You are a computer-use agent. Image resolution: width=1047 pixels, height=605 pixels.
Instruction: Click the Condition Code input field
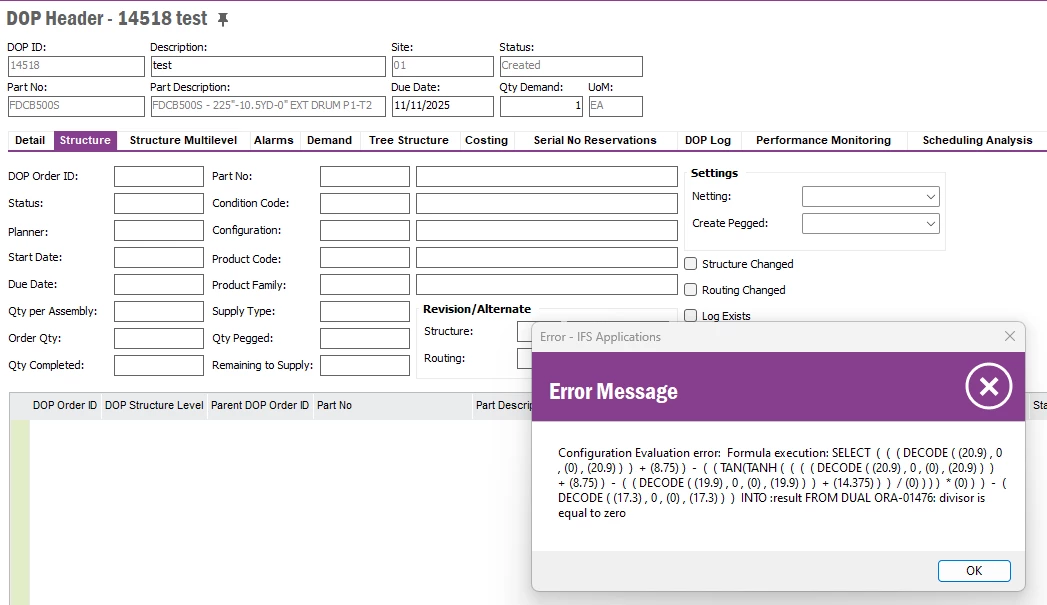pos(365,203)
